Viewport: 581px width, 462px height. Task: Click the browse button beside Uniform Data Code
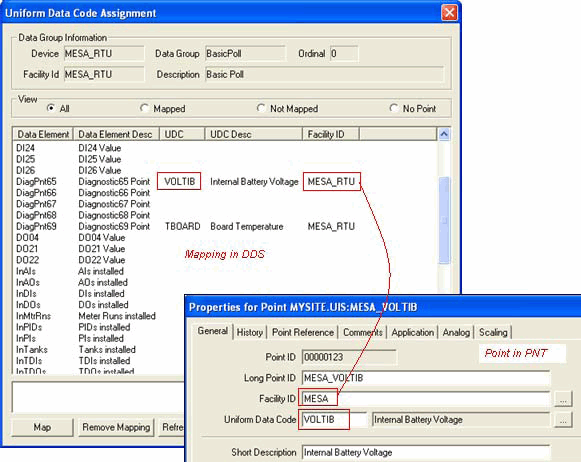coord(563,420)
